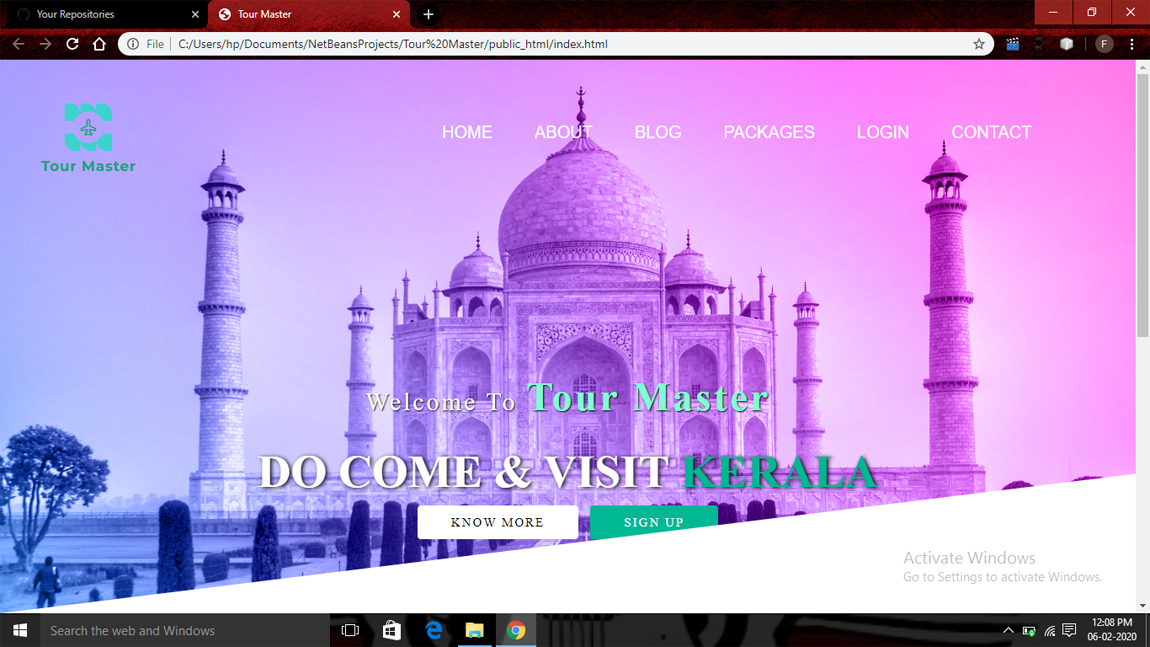Screen dimensions: 1150x647
Task: Reload the page with the refresh icon
Action: pyautogui.click(x=71, y=43)
